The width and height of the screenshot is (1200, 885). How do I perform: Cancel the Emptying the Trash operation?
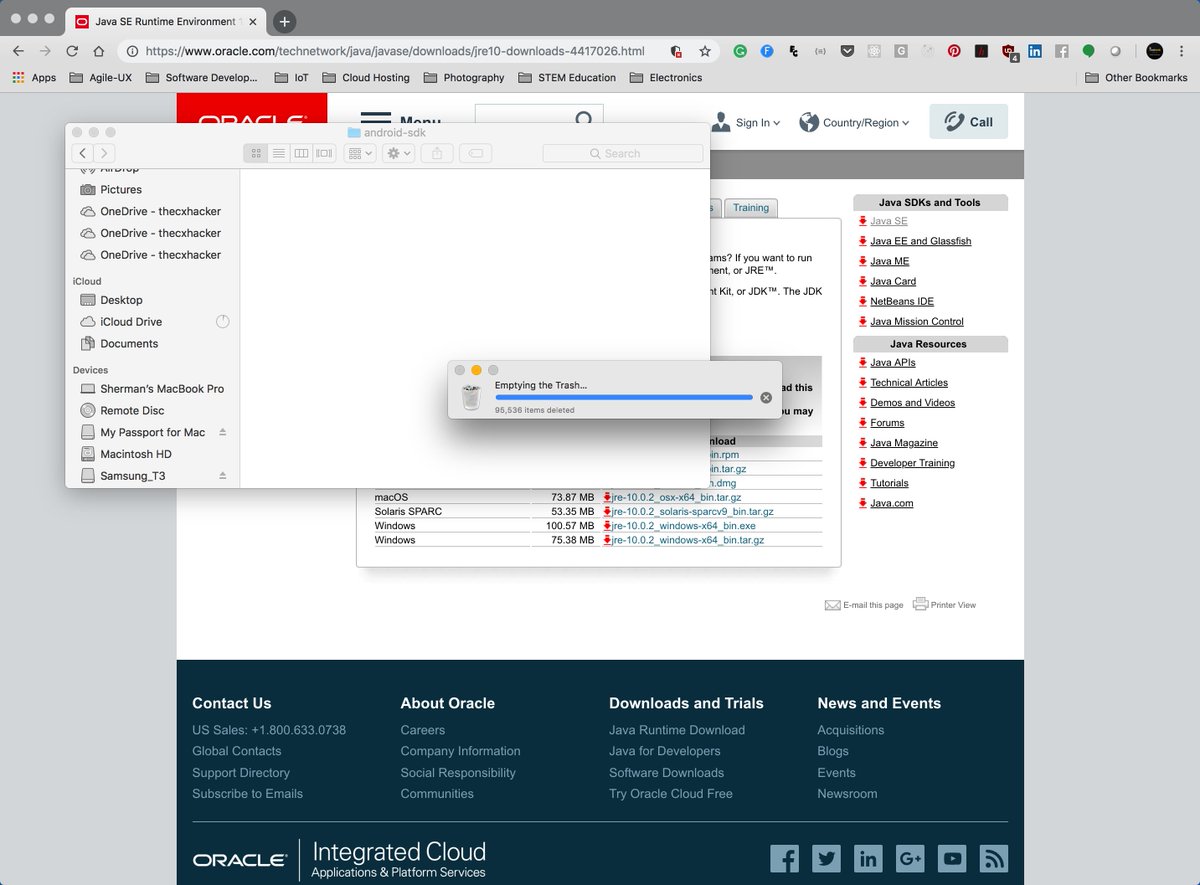point(766,397)
